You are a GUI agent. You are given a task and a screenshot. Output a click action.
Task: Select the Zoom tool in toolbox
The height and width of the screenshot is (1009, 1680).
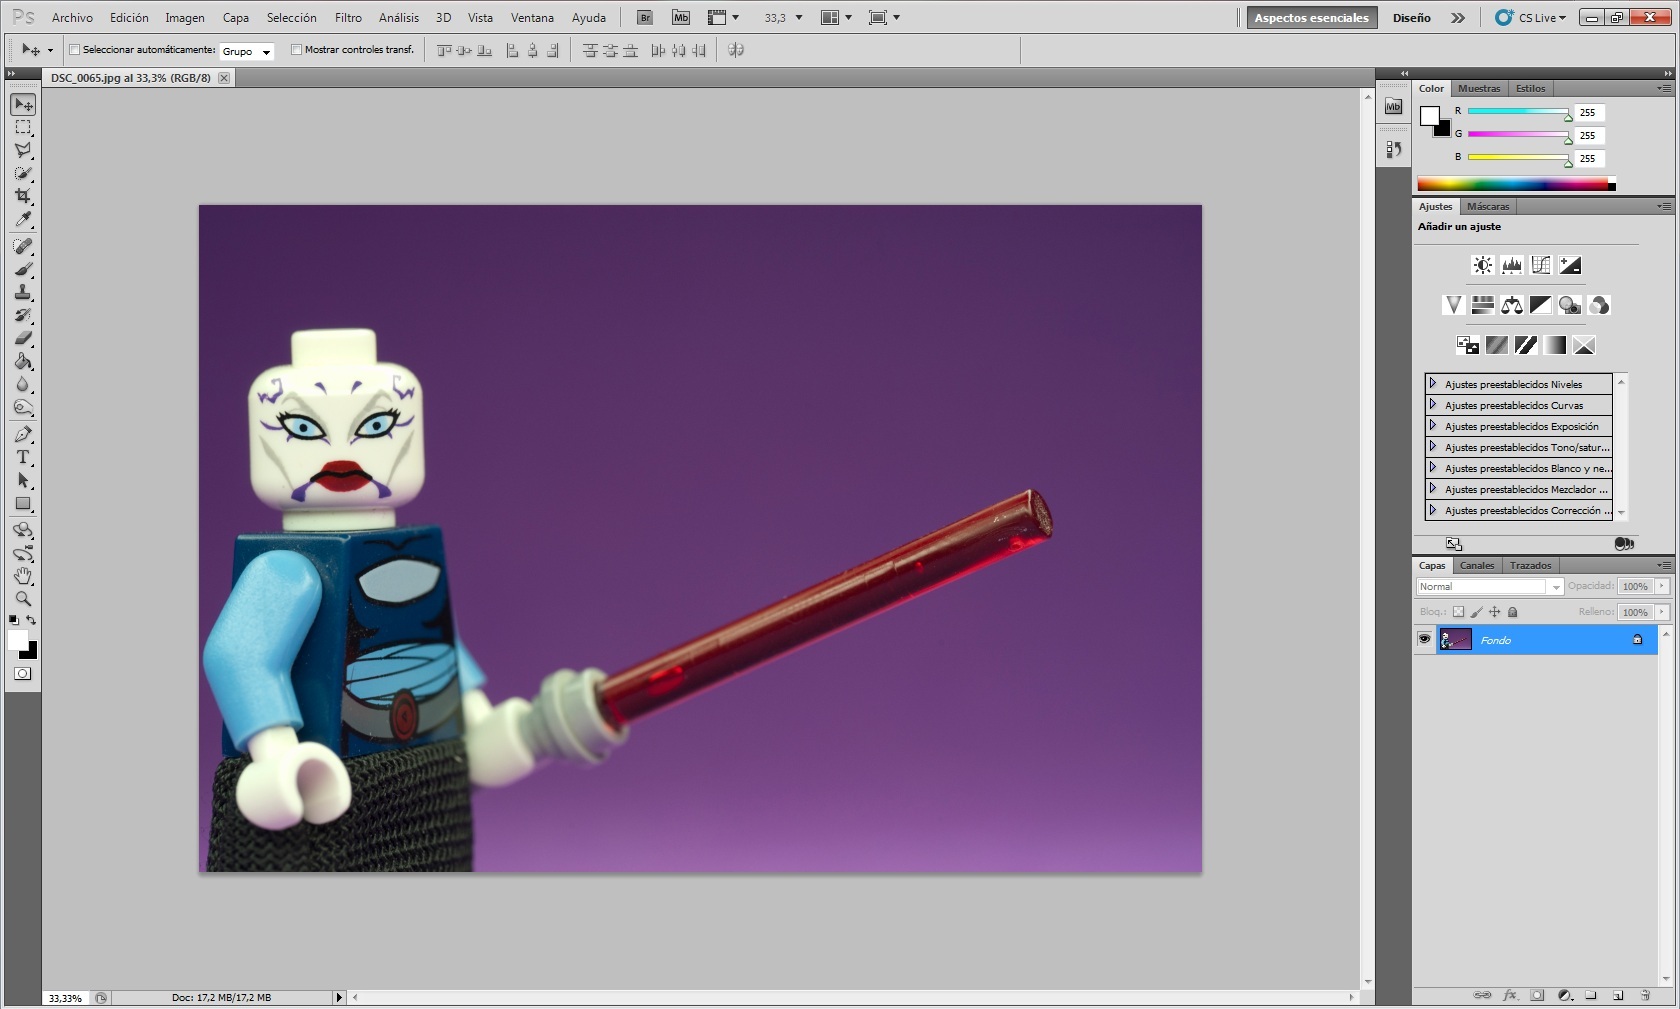click(x=23, y=599)
